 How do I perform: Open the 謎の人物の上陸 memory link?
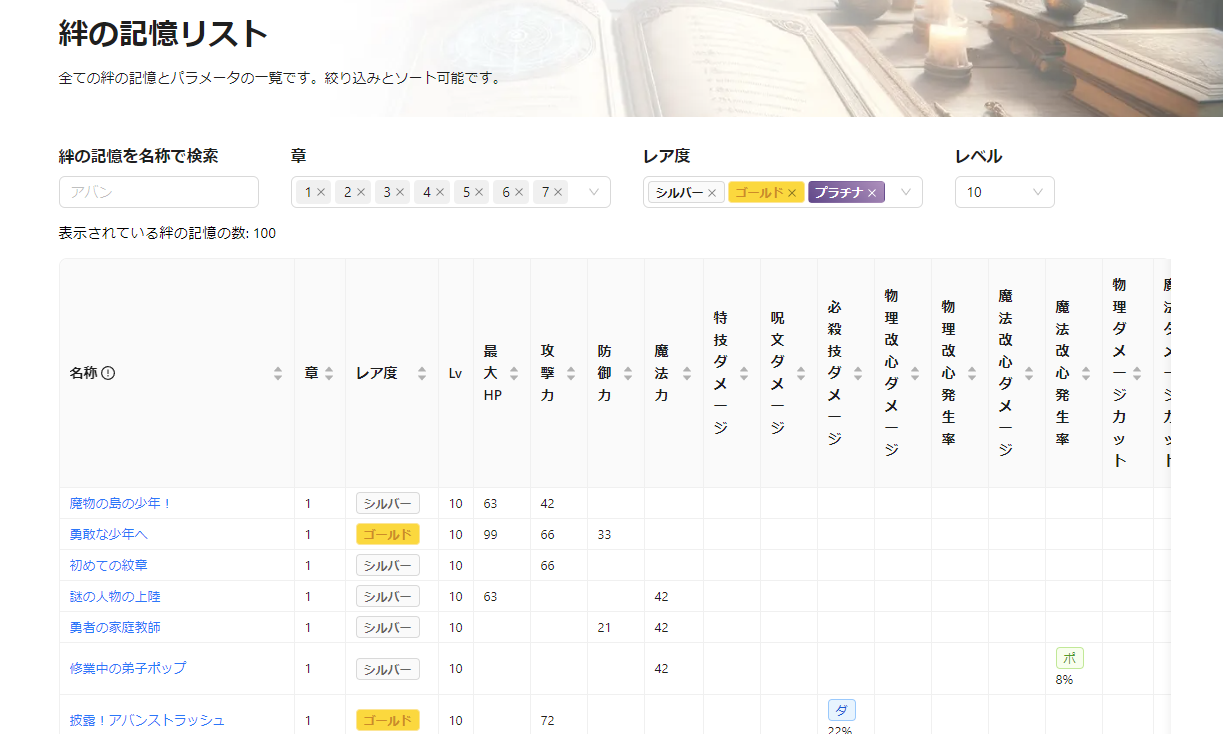(115, 596)
